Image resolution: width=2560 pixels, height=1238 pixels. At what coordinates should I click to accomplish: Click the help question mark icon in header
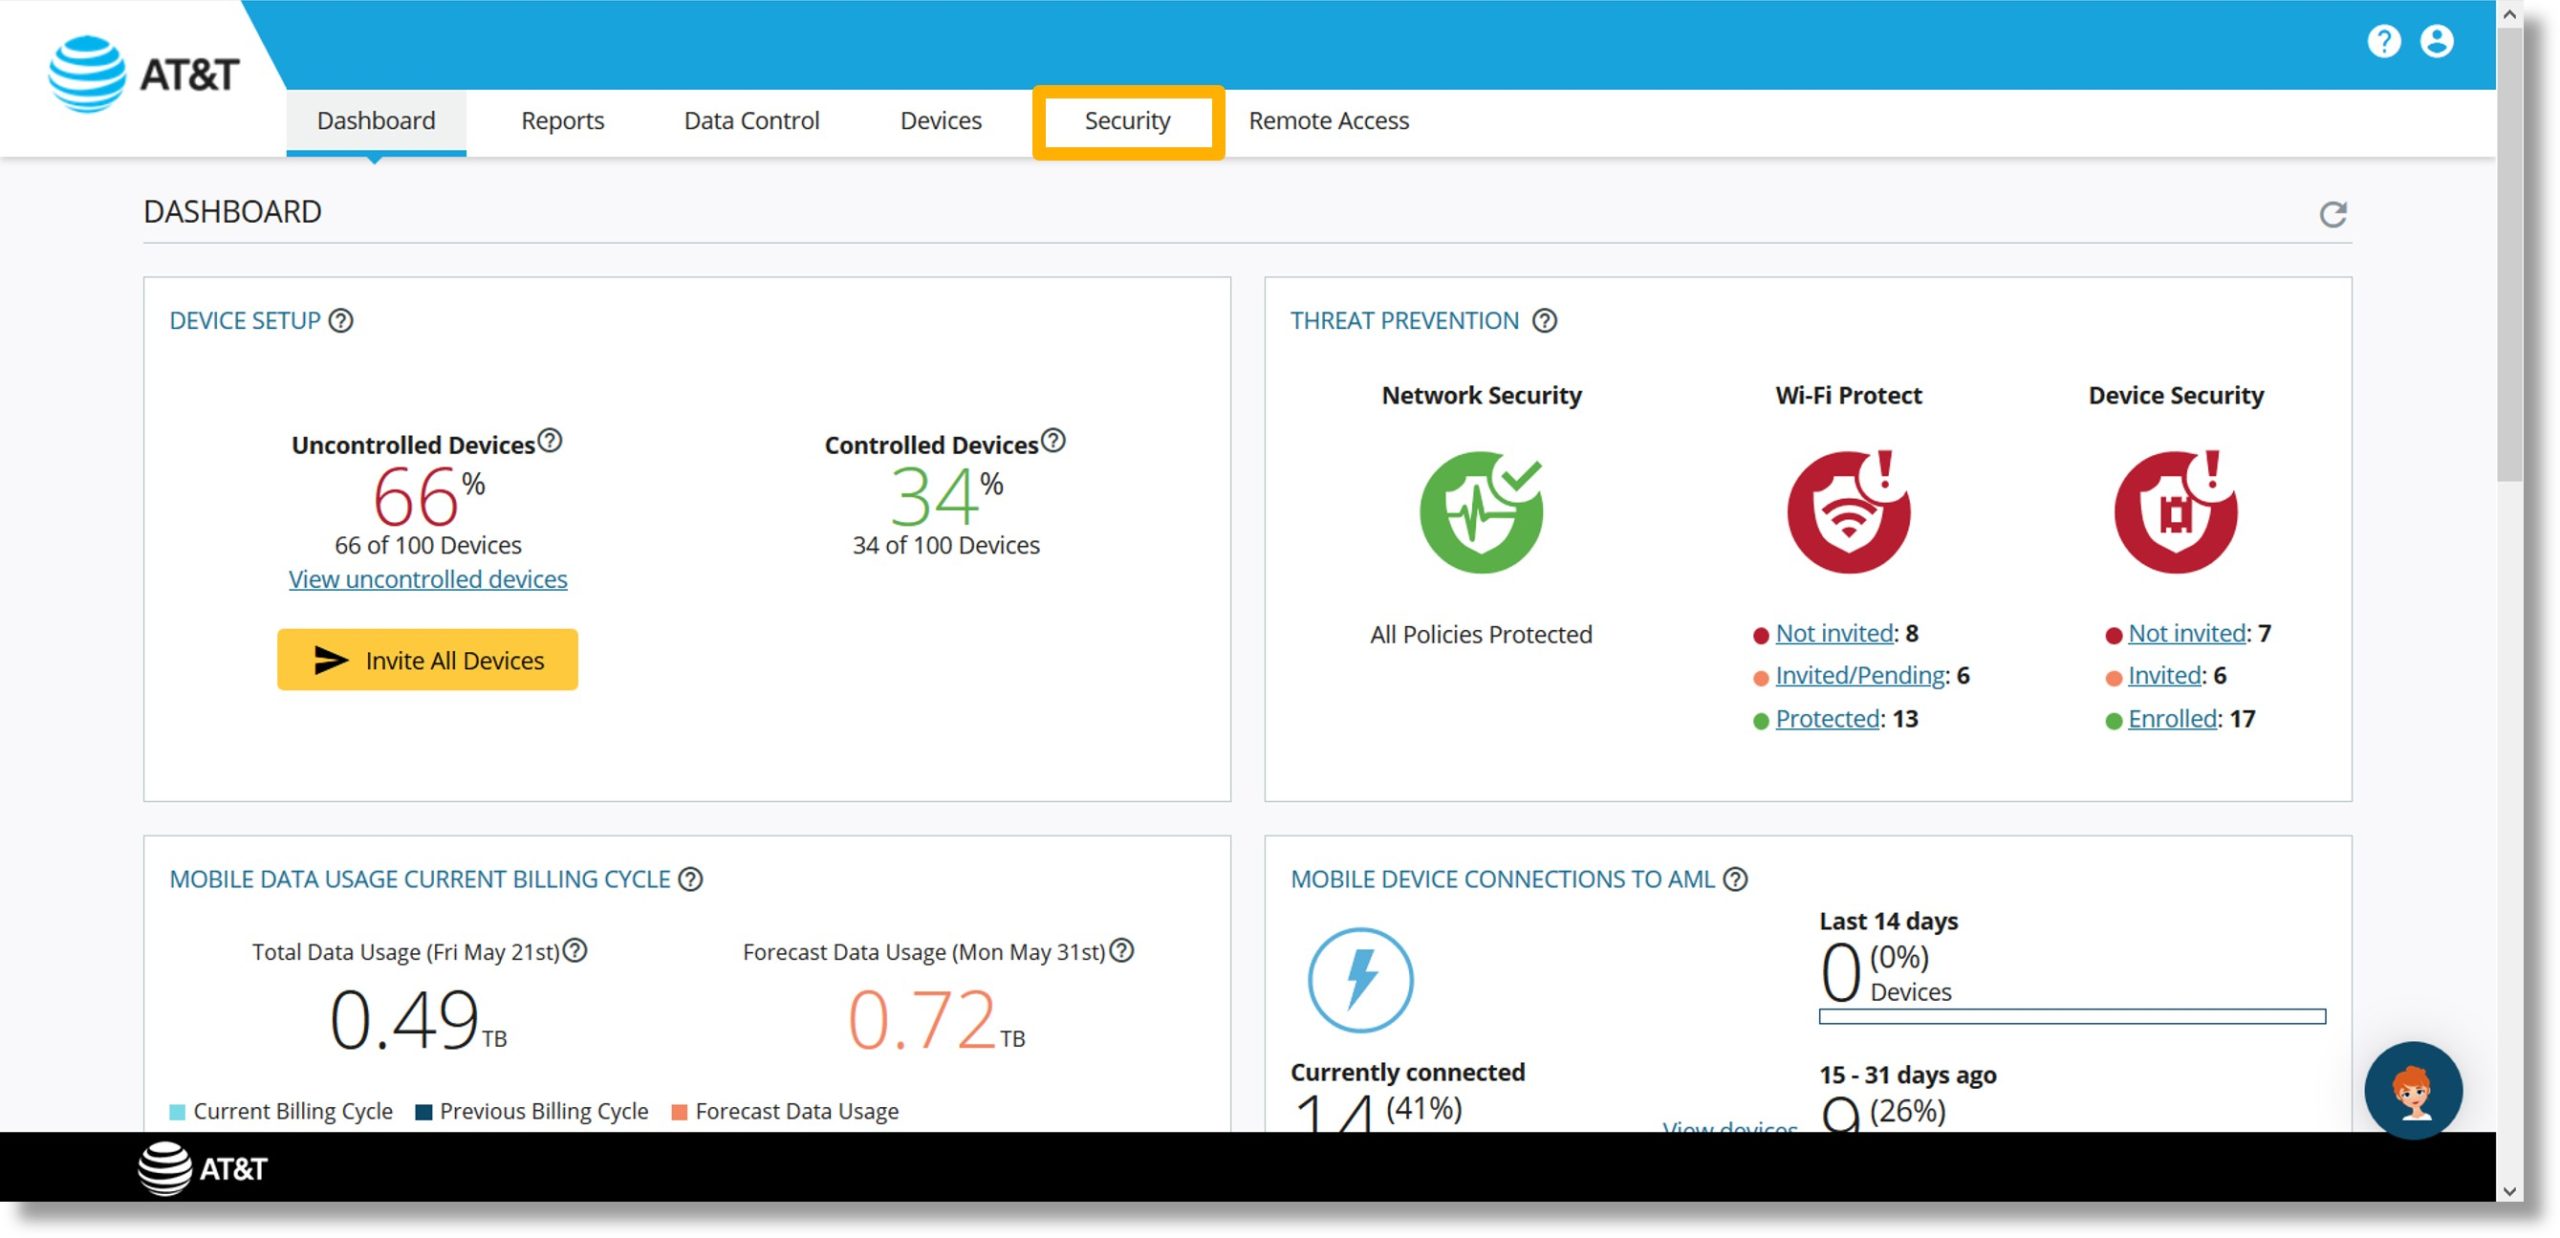2384,41
